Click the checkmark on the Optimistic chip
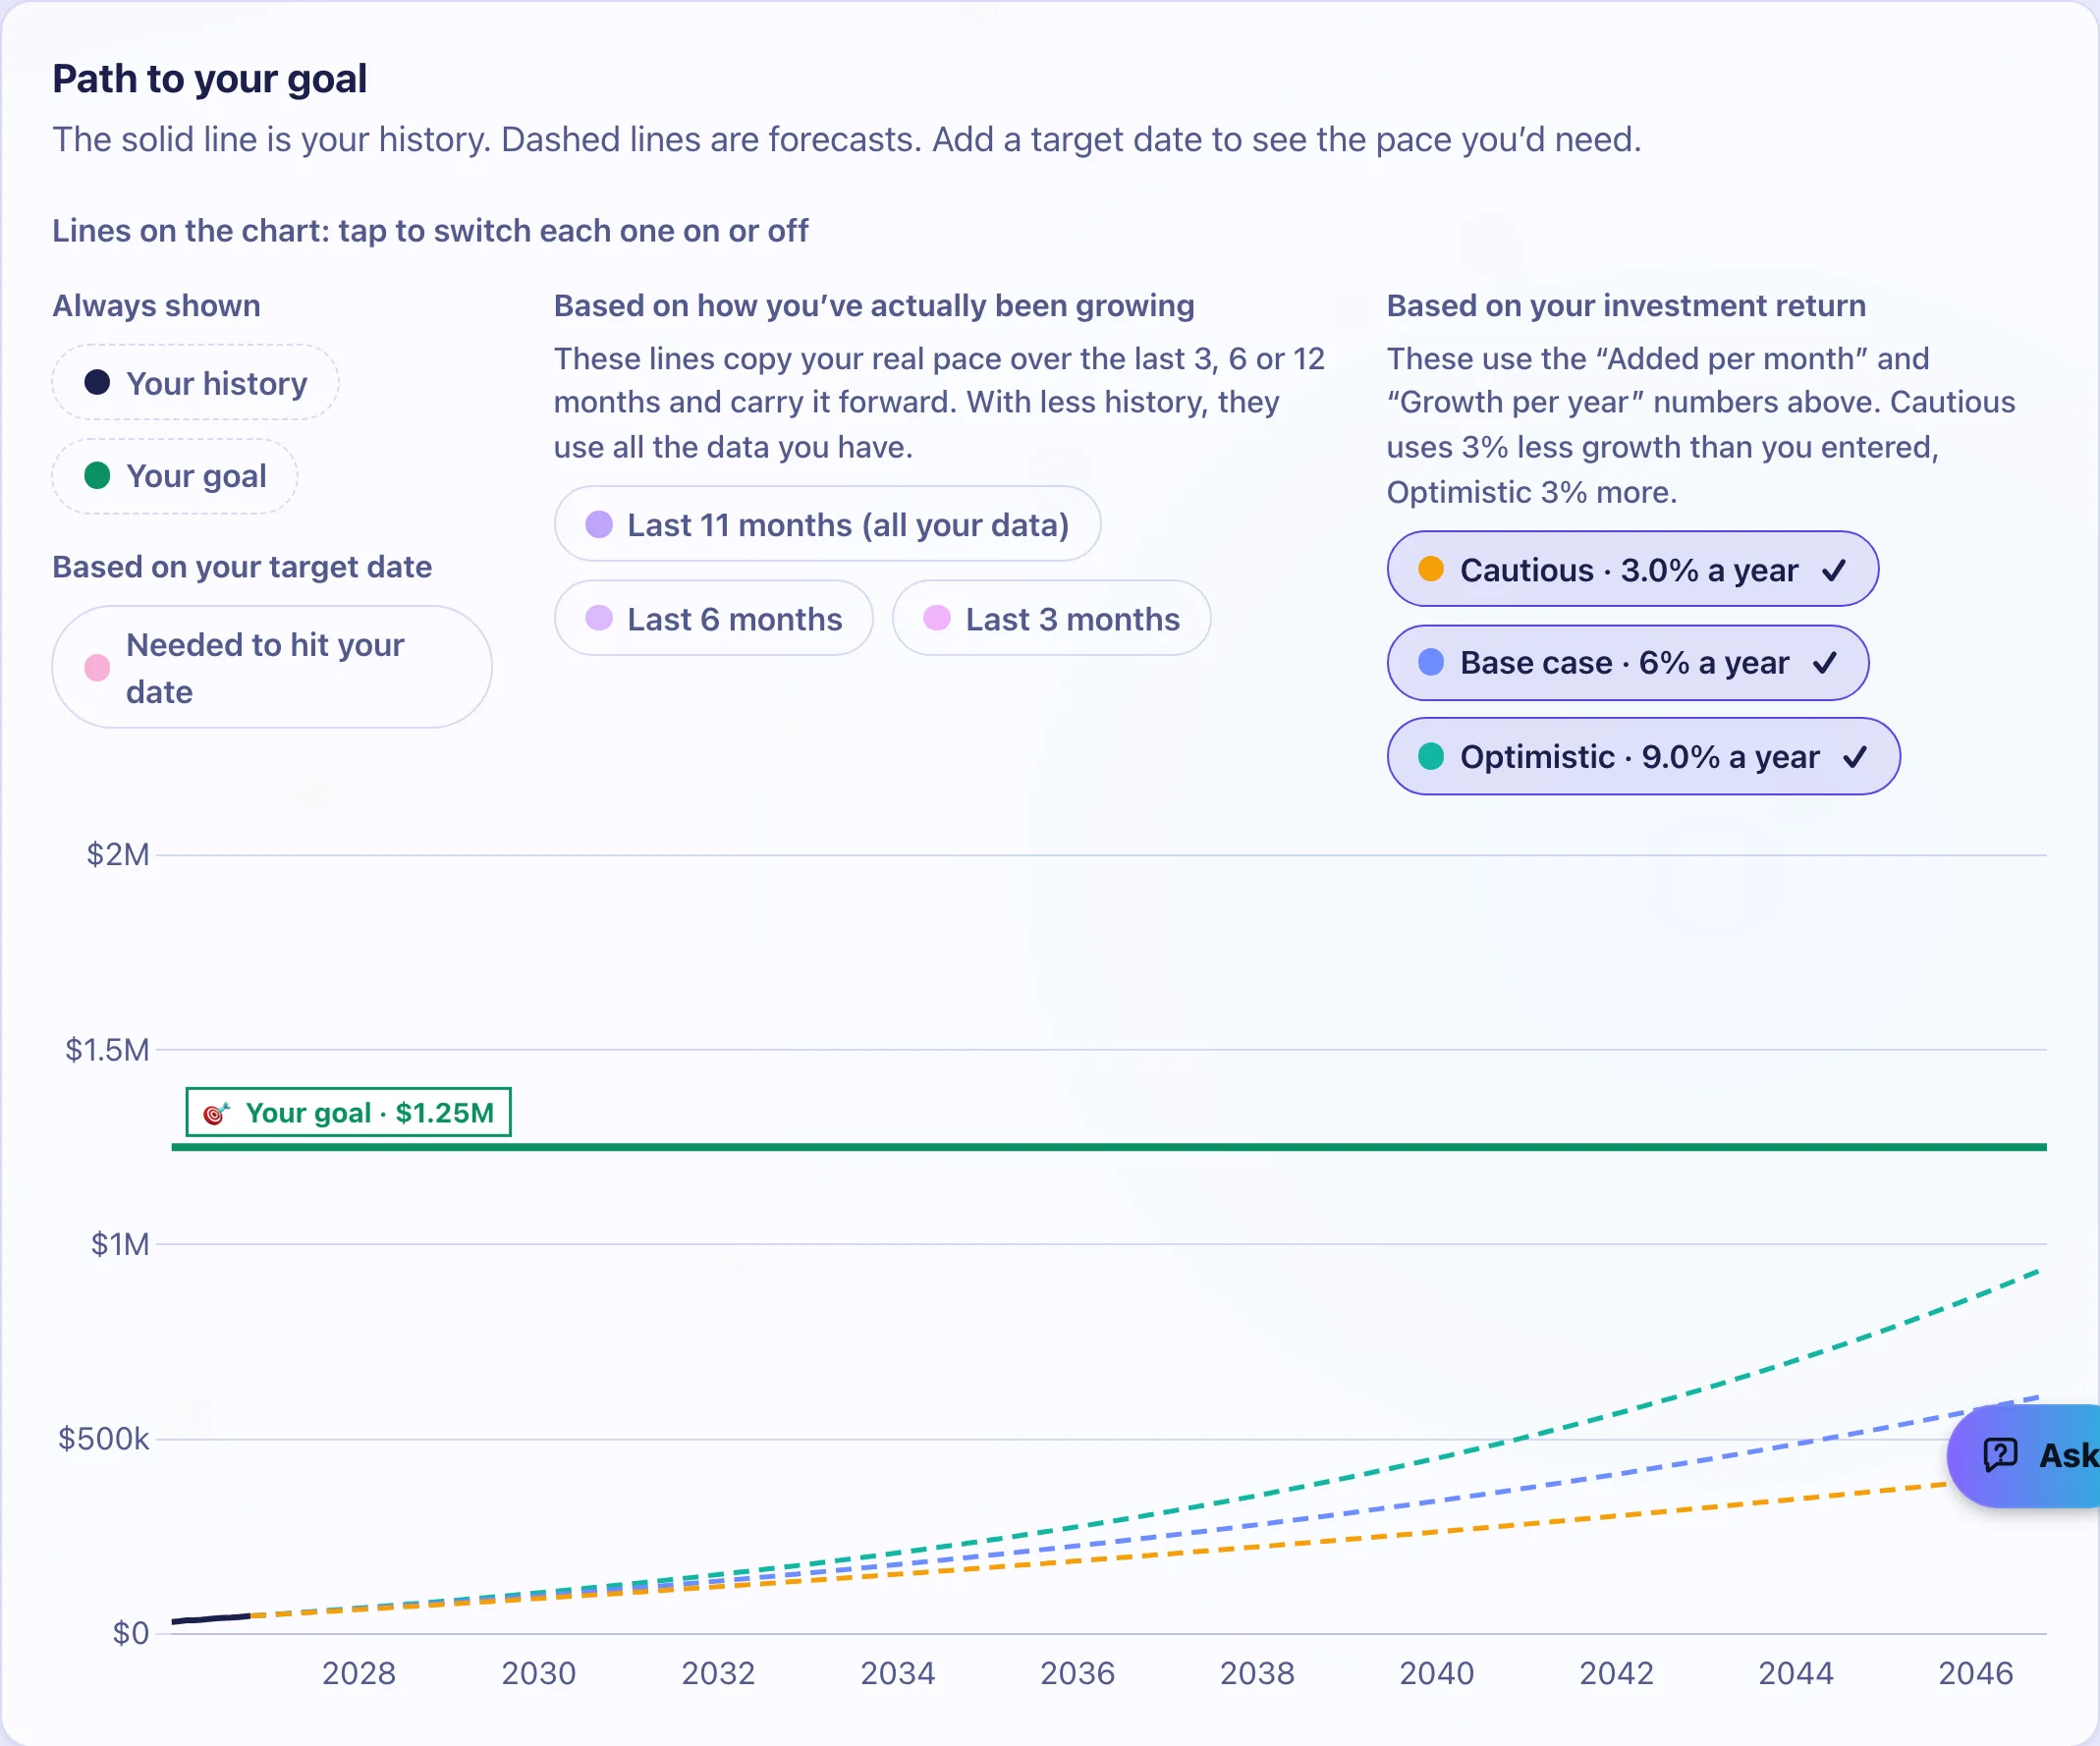Image resolution: width=2100 pixels, height=1746 pixels. point(1854,757)
